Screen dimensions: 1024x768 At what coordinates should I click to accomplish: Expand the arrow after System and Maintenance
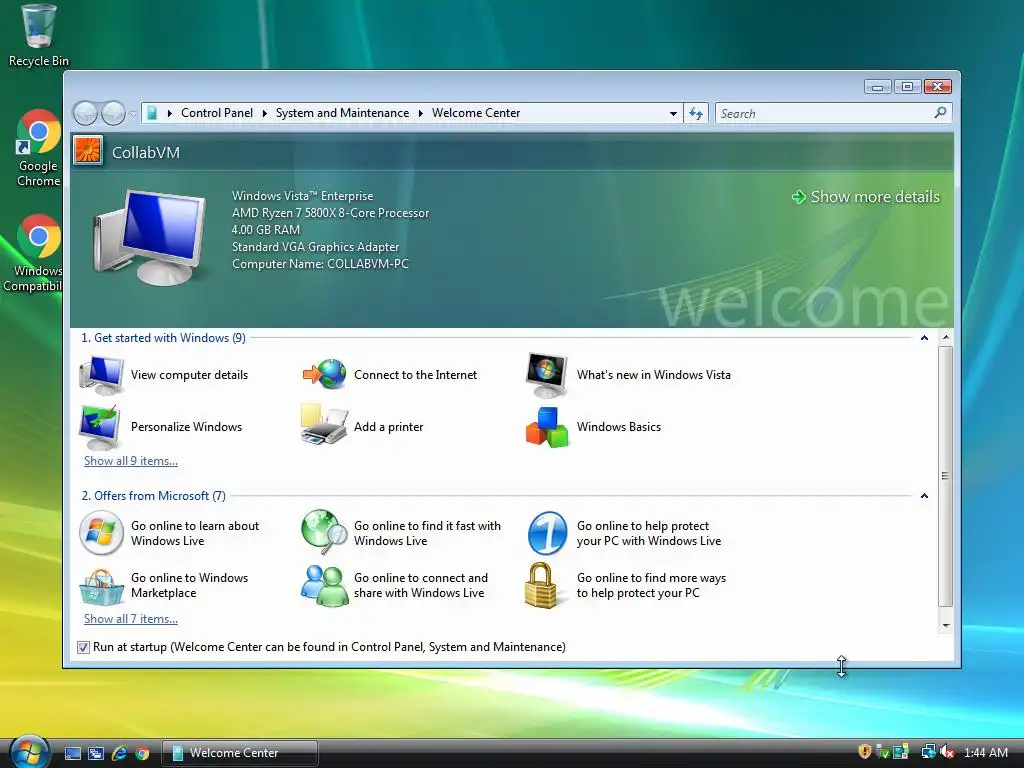(x=421, y=113)
